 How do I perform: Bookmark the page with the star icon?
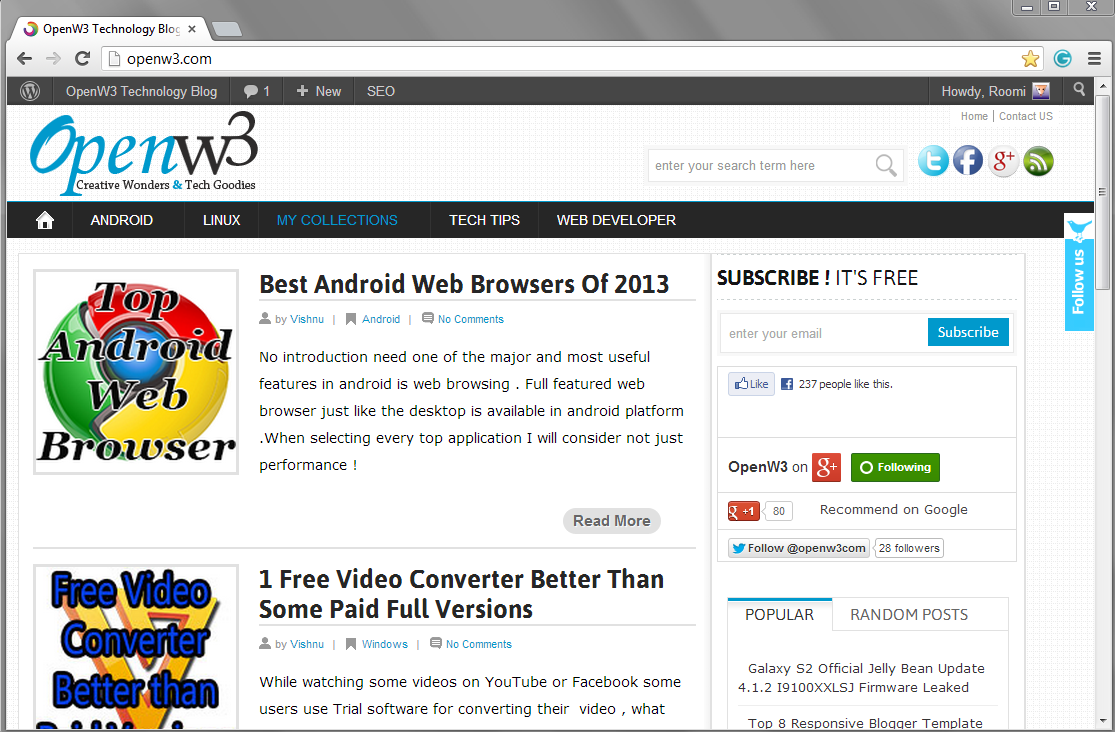pyautogui.click(x=1030, y=58)
